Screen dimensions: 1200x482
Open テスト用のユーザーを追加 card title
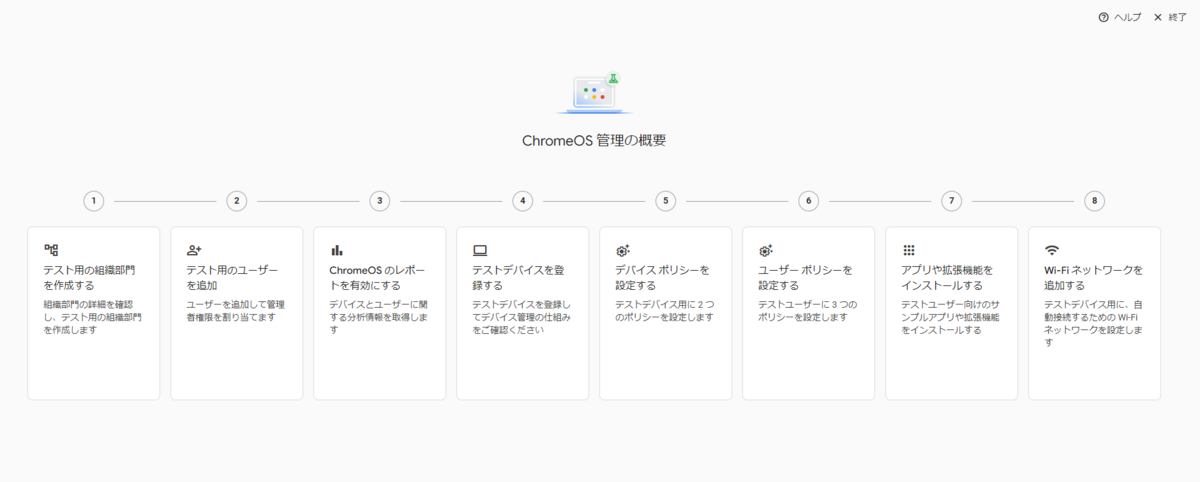tap(232, 277)
